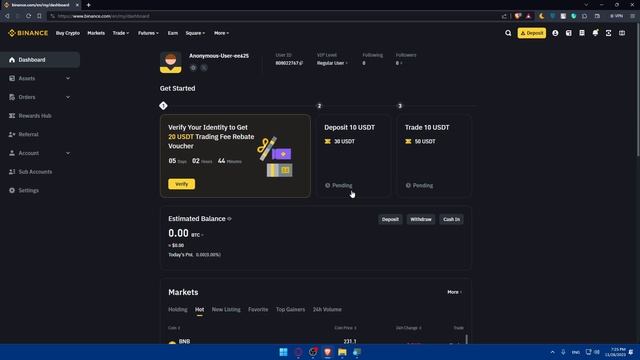This screenshot has width=640, height=360.
Task: Click the share icon in the address bar
Action: [504, 16]
